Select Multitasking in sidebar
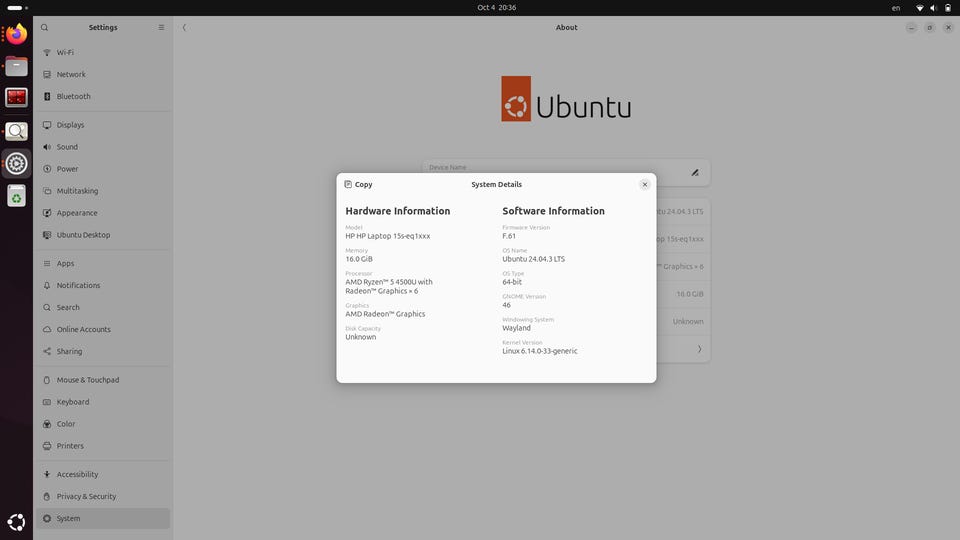The height and width of the screenshot is (540, 960). pyautogui.click(x=103, y=191)
